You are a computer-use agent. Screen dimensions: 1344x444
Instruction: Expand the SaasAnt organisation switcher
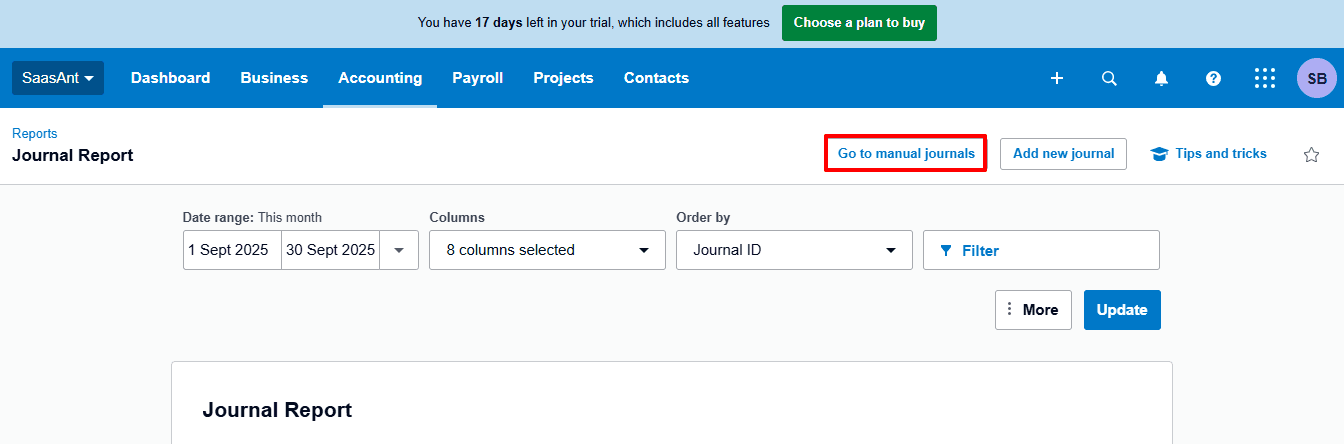coord(58,78)
